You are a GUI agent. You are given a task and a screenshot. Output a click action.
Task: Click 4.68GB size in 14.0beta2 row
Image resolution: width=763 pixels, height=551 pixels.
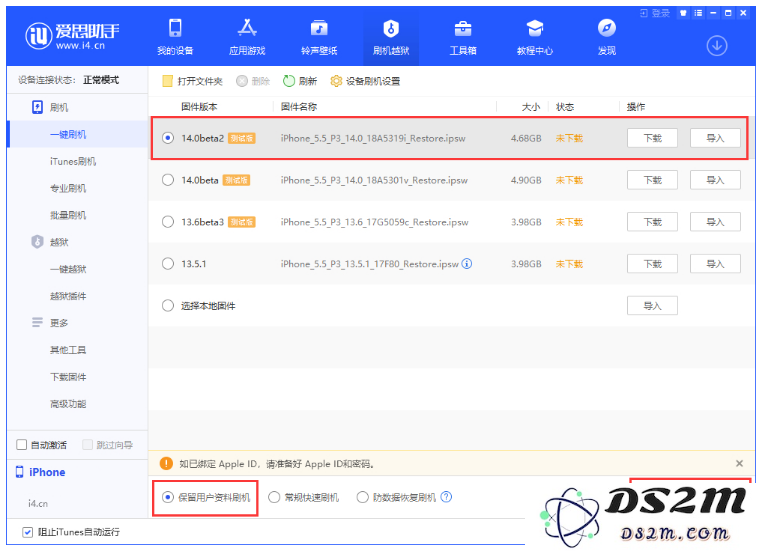click(526, 138)
